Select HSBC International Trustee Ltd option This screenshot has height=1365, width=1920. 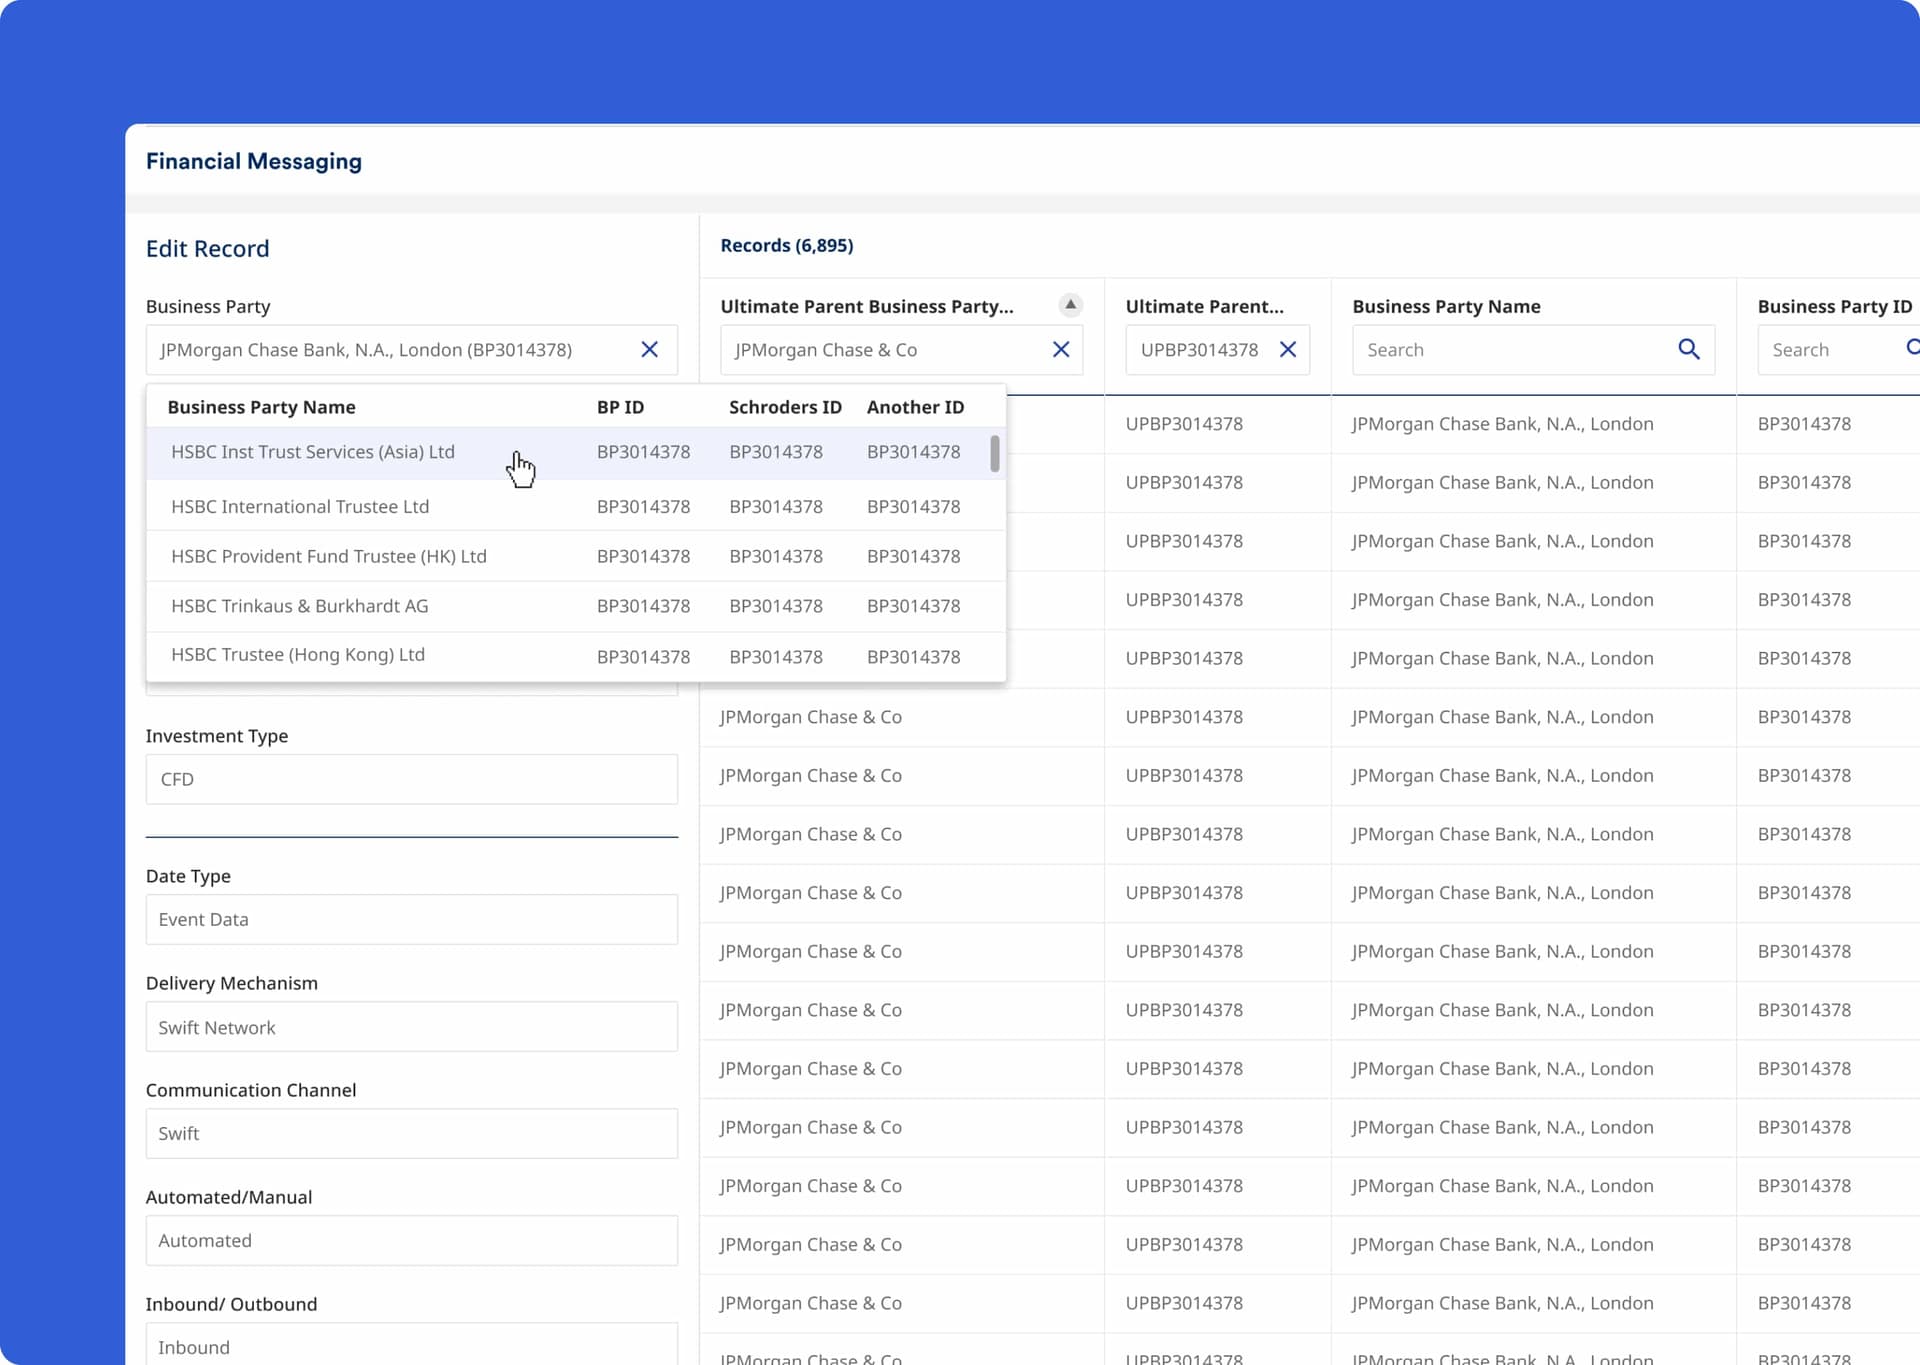pos(575,506)
